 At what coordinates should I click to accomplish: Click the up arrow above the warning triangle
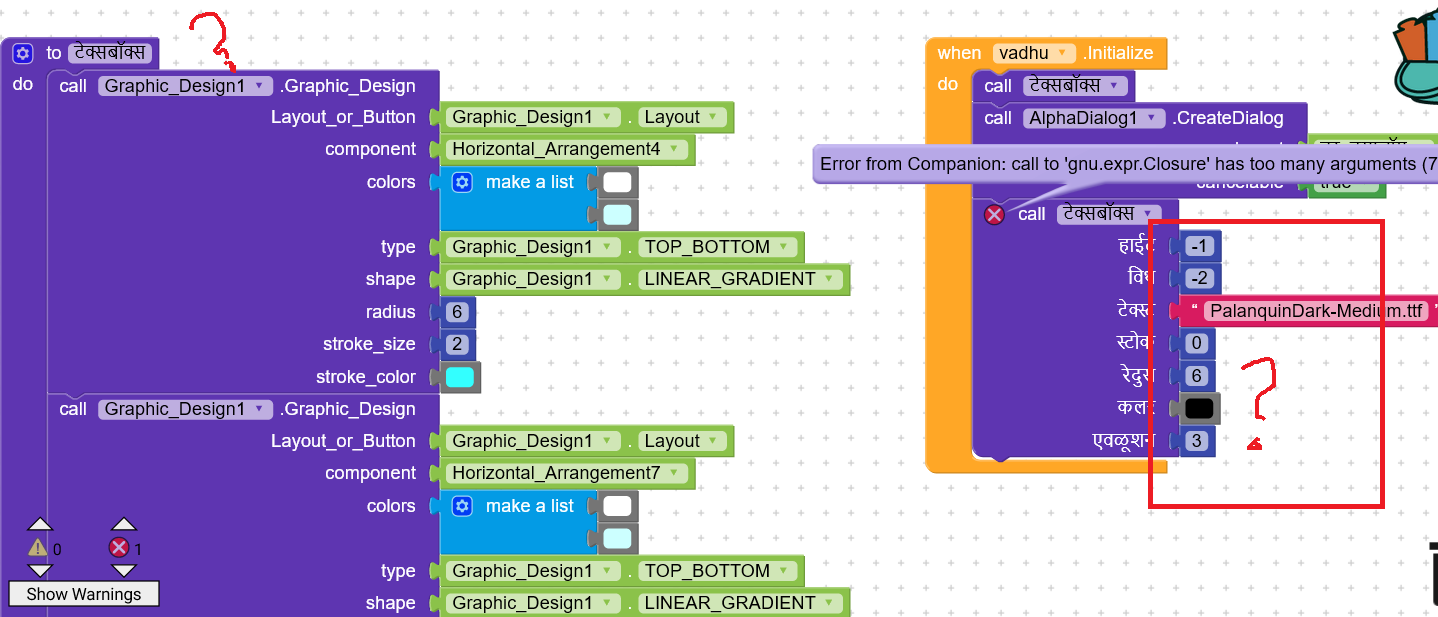tap(39, 524)
